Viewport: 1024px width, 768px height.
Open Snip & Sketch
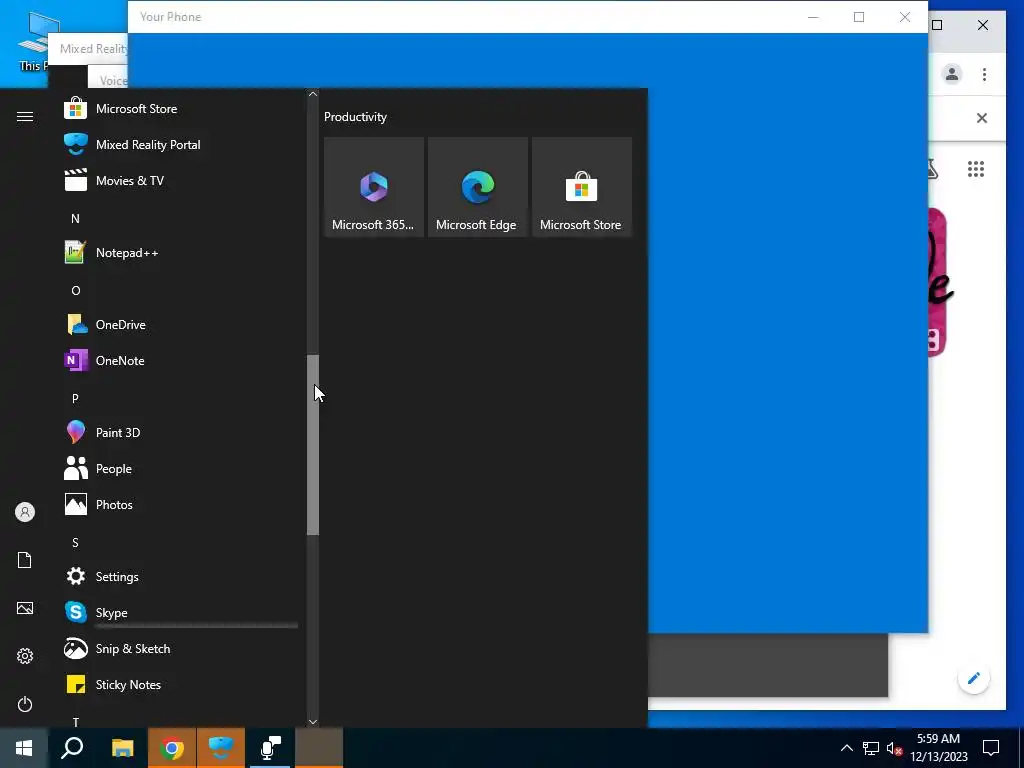coord(180,648)
